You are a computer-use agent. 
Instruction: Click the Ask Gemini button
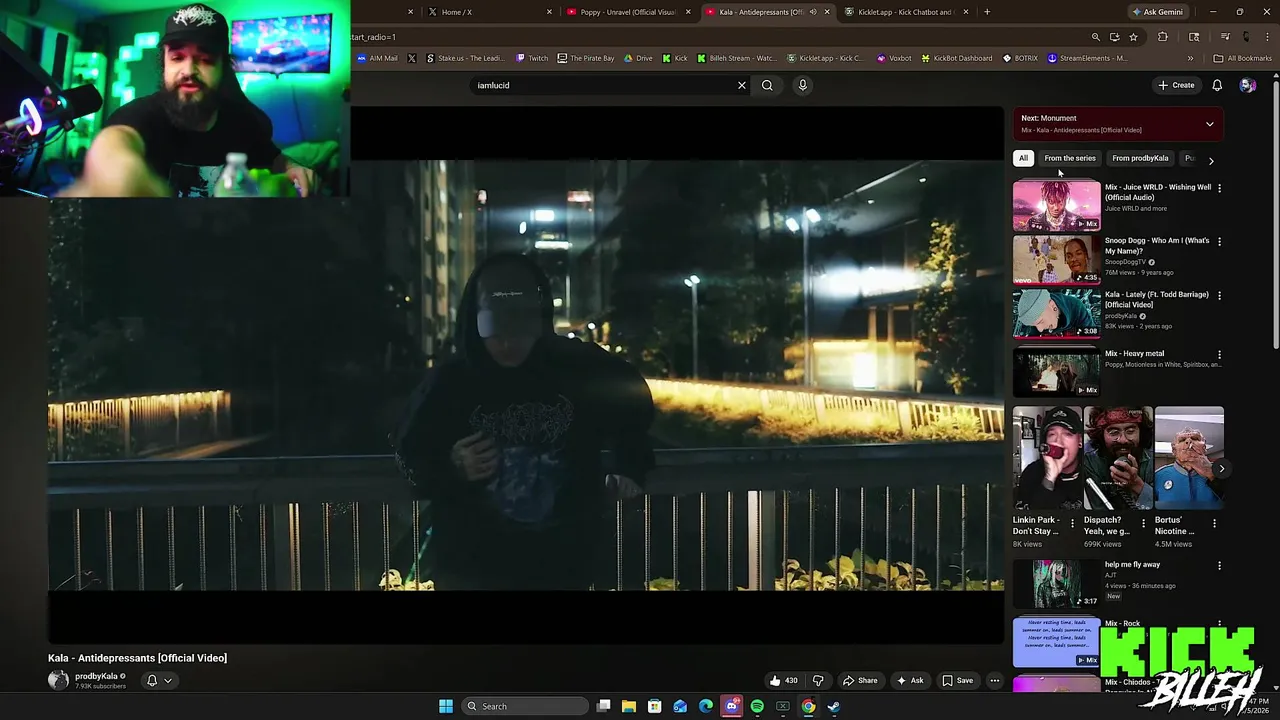pyautogui.click(x=1157, y=12)
